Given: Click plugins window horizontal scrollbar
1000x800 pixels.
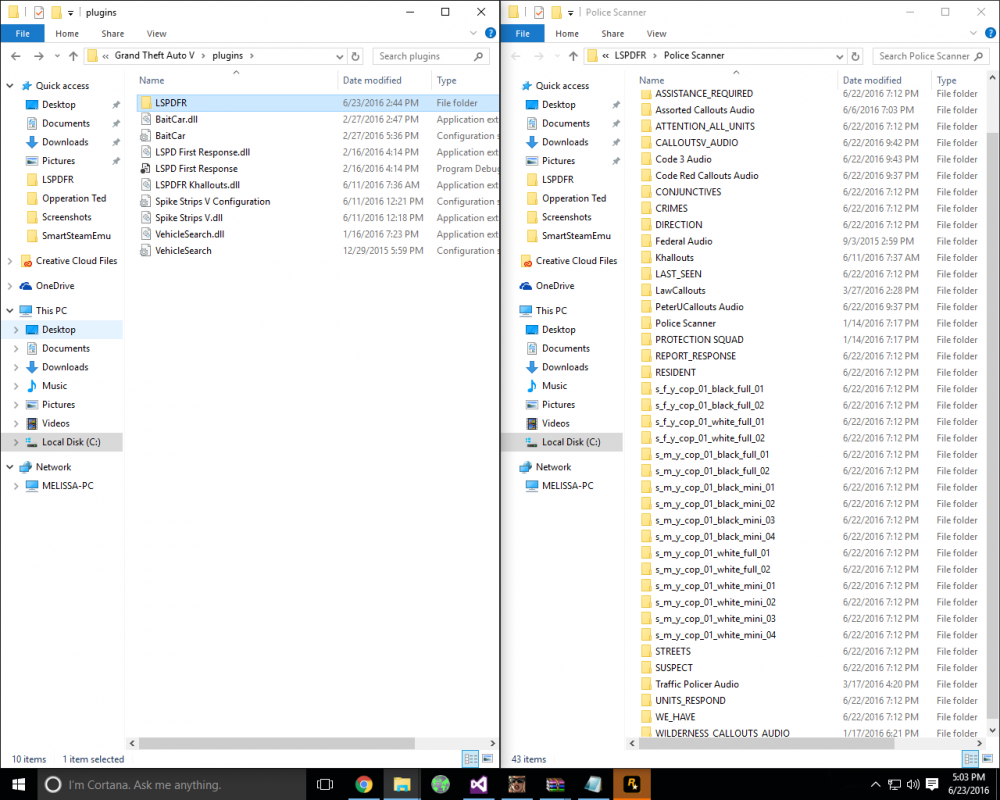Looking at the screenshot, I should (x=277, y=743).
